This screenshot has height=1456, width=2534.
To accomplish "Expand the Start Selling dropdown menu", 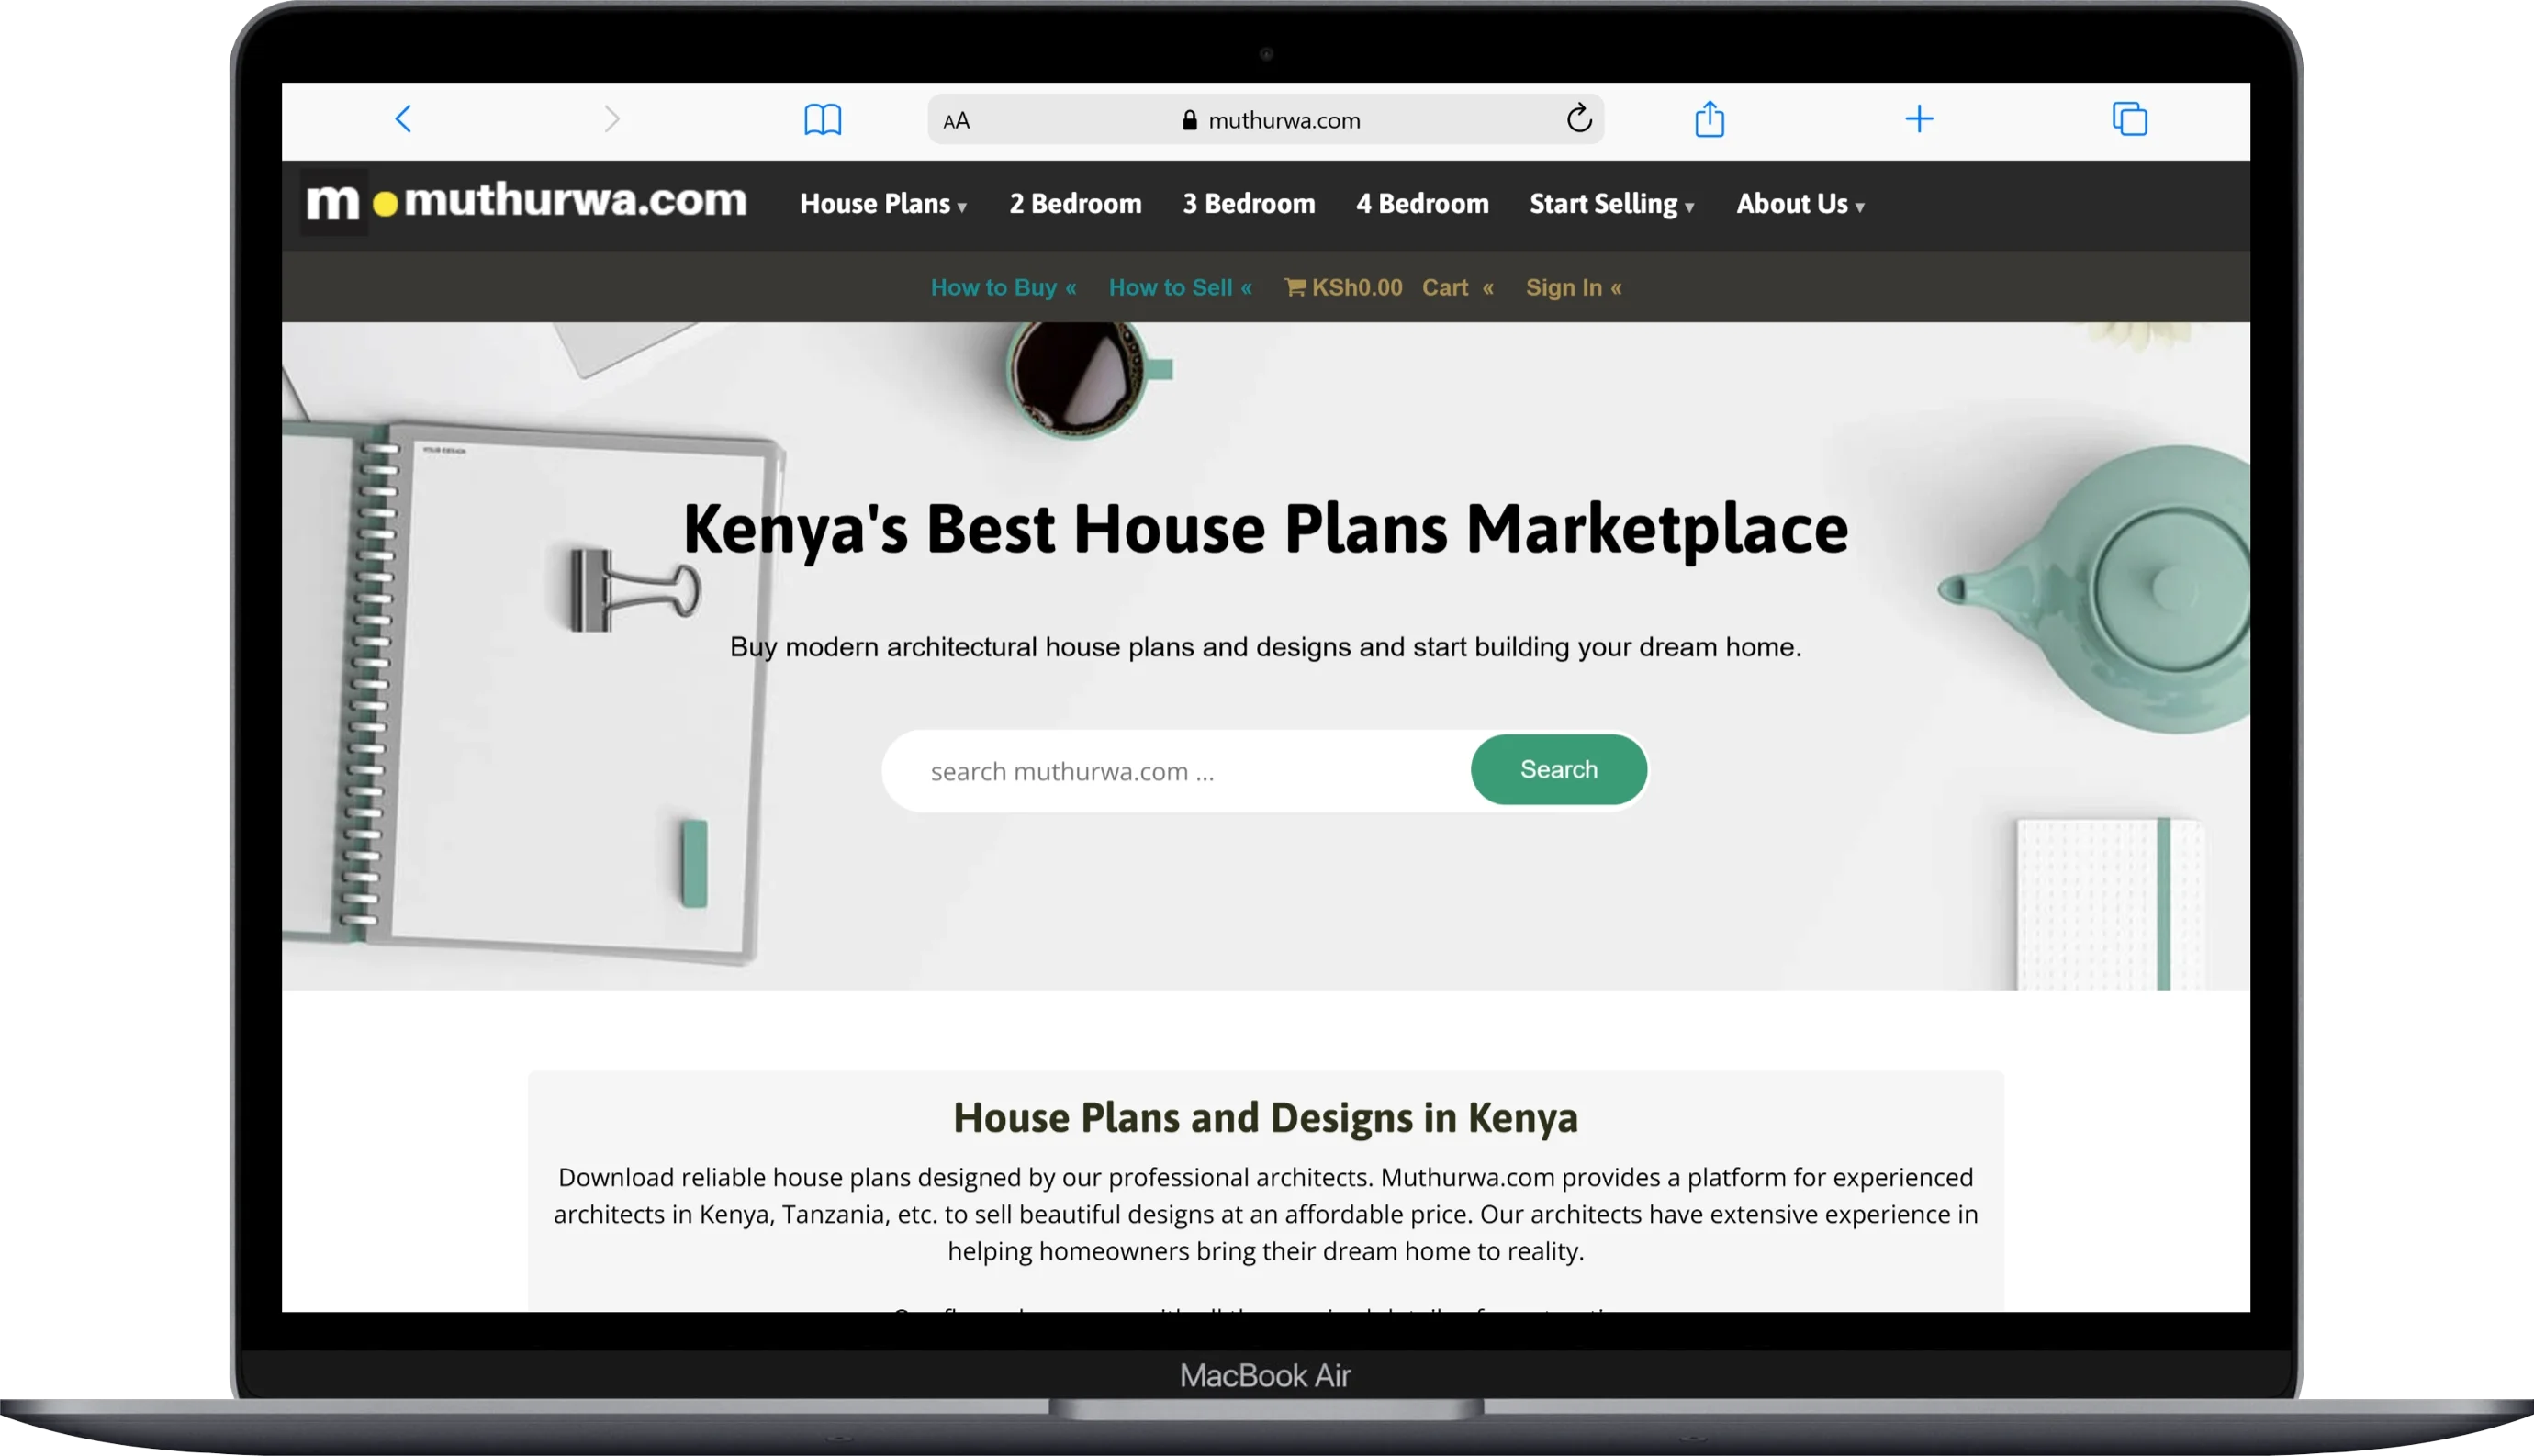I will click(1611, 204).
